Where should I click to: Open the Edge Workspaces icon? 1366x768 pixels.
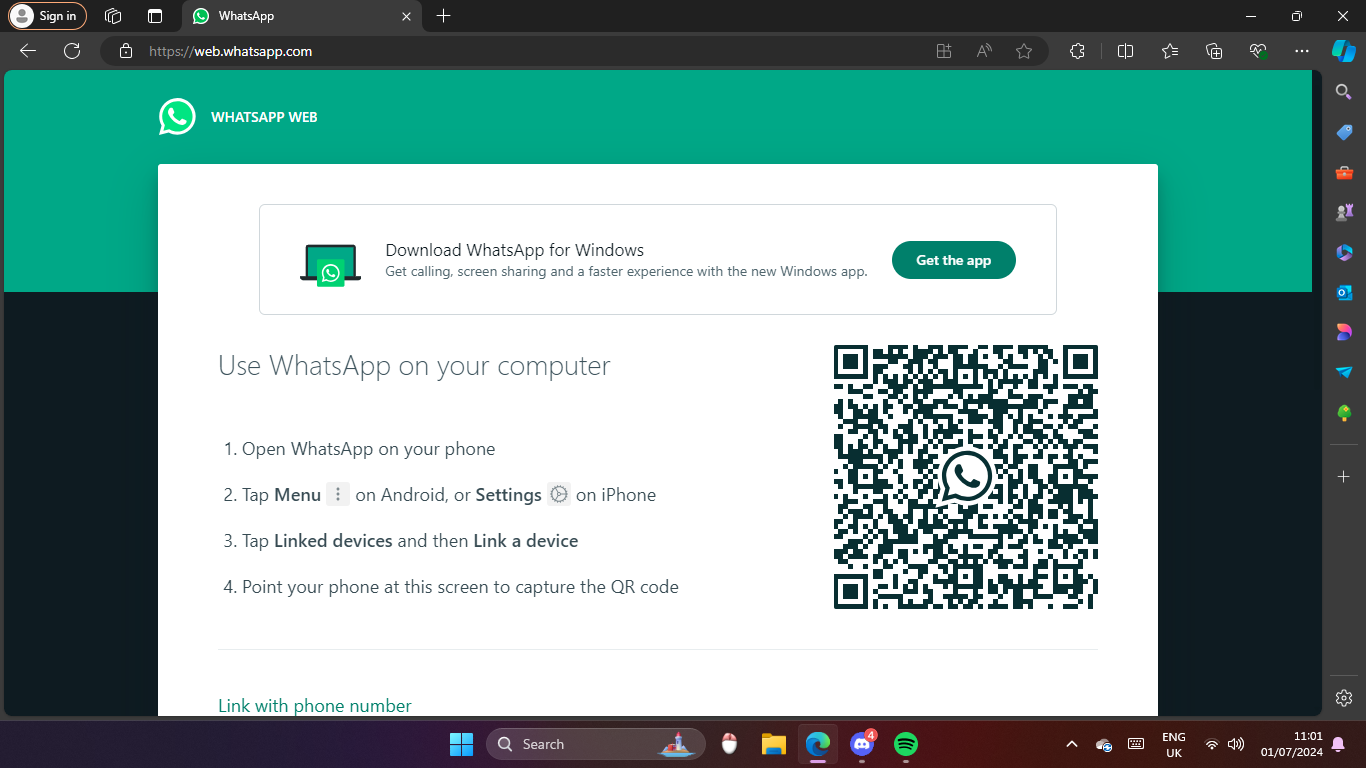click(x=113, y=16)
